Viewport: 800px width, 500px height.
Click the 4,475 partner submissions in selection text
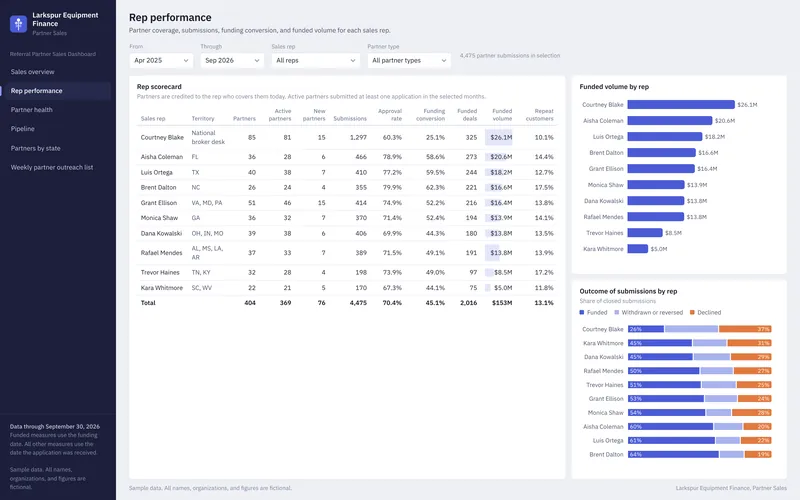click(x=510, y=56)
